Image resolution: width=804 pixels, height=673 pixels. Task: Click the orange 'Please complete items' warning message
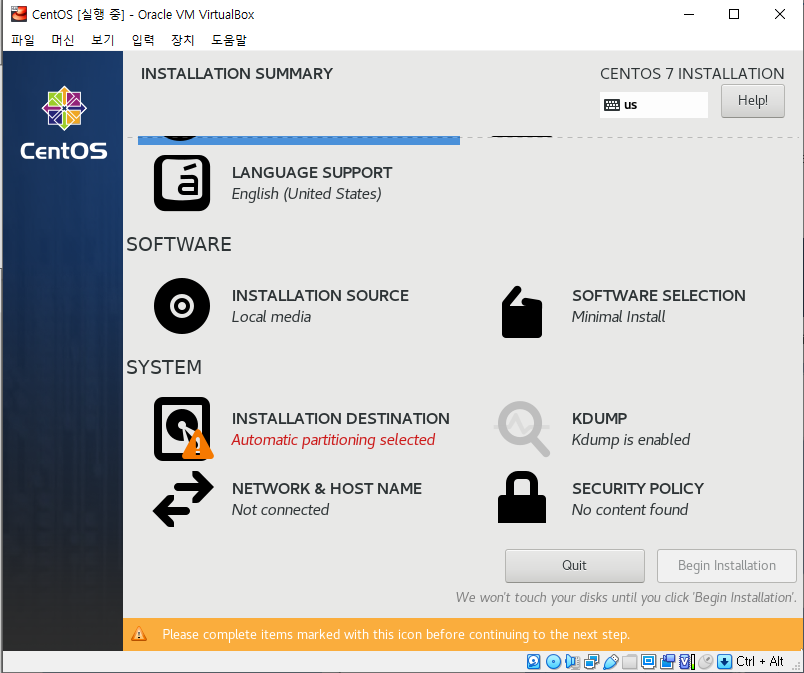[x=396, y=635]
